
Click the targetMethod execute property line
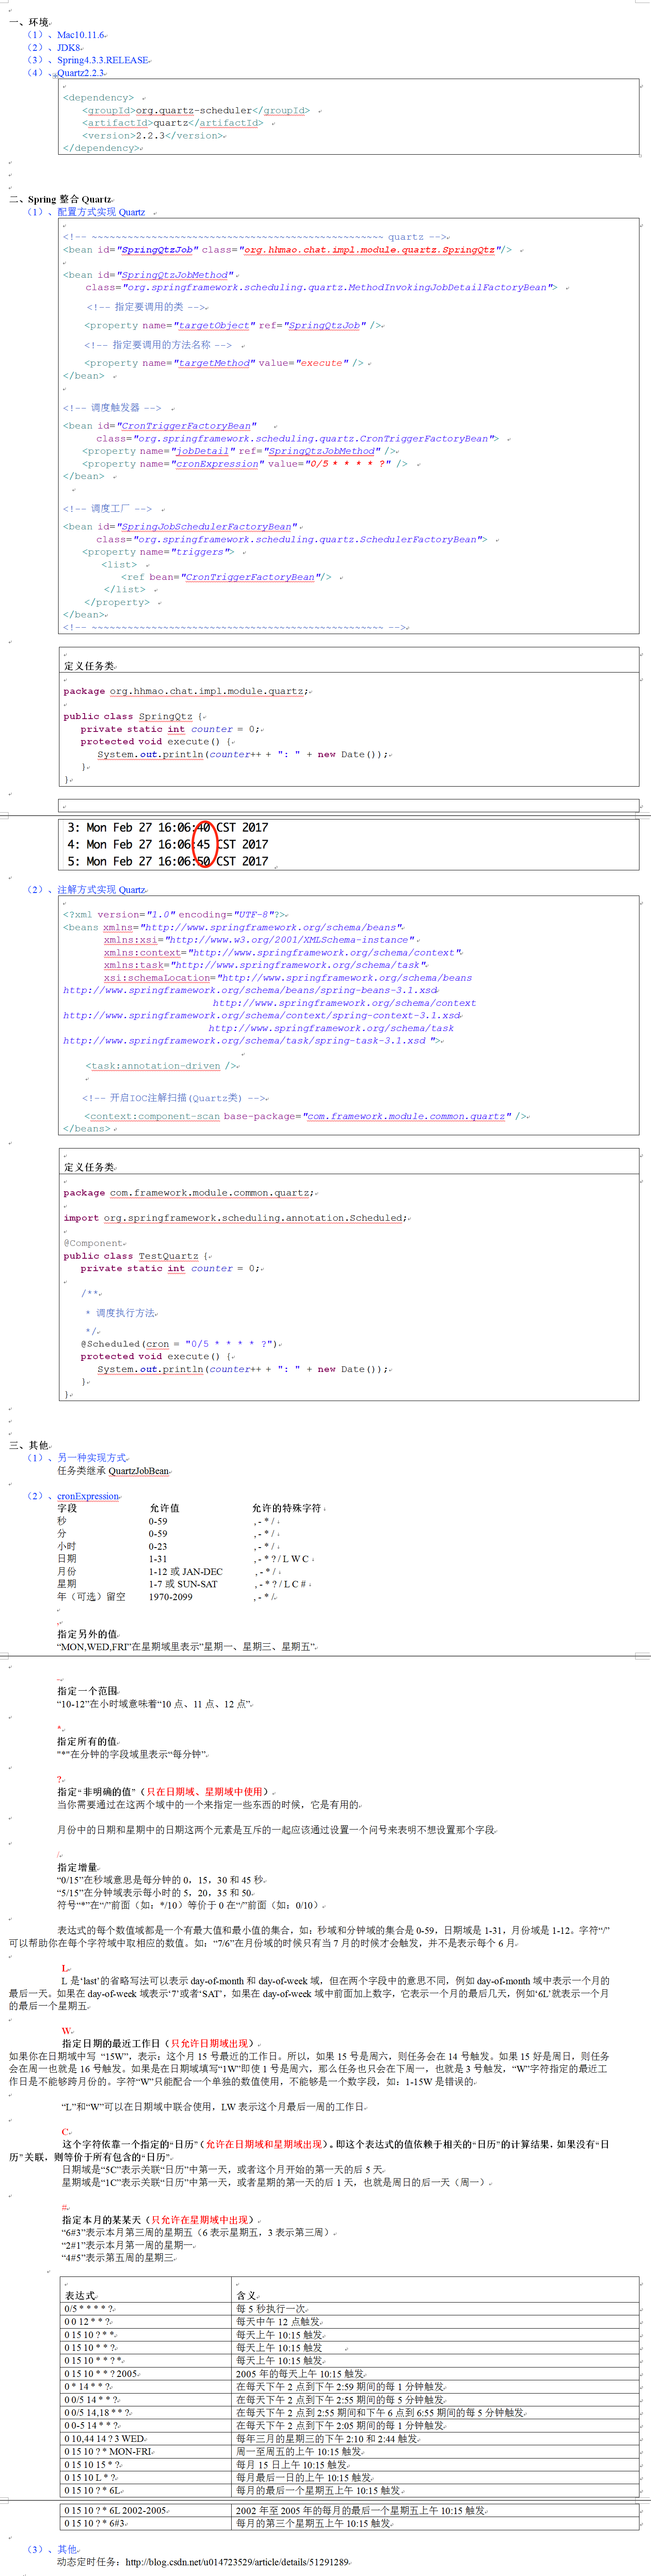[x=224, y=364]
